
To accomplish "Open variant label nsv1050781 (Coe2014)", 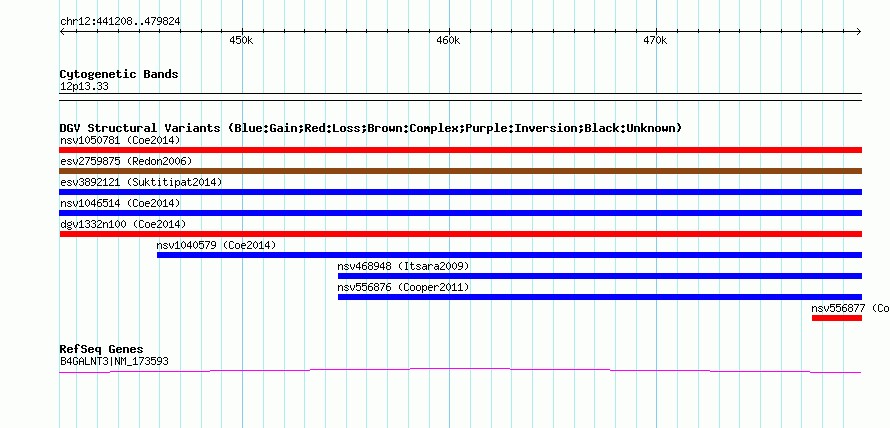I will pos(120,140).
